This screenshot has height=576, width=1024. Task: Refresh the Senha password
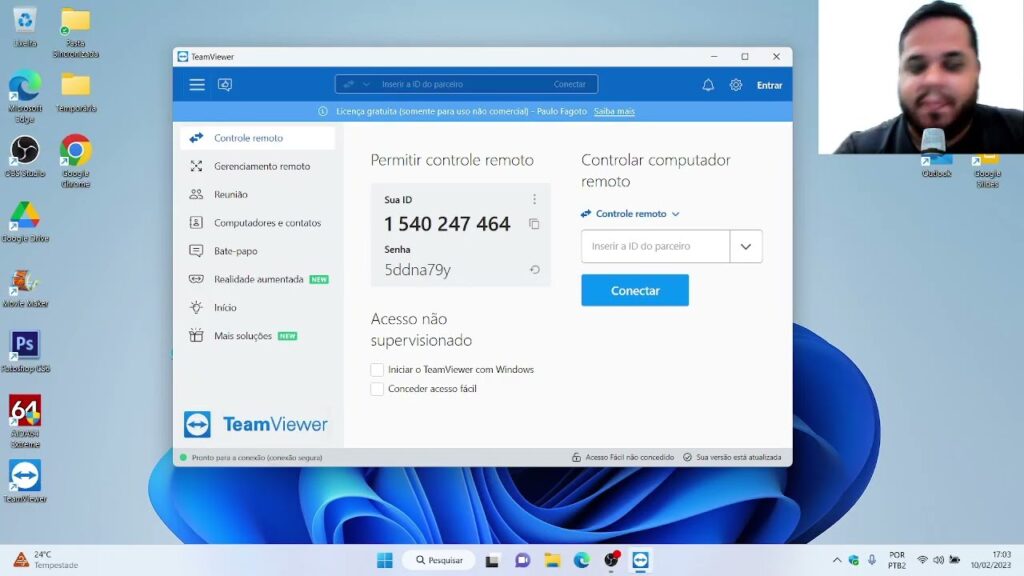tap(534, 270)
